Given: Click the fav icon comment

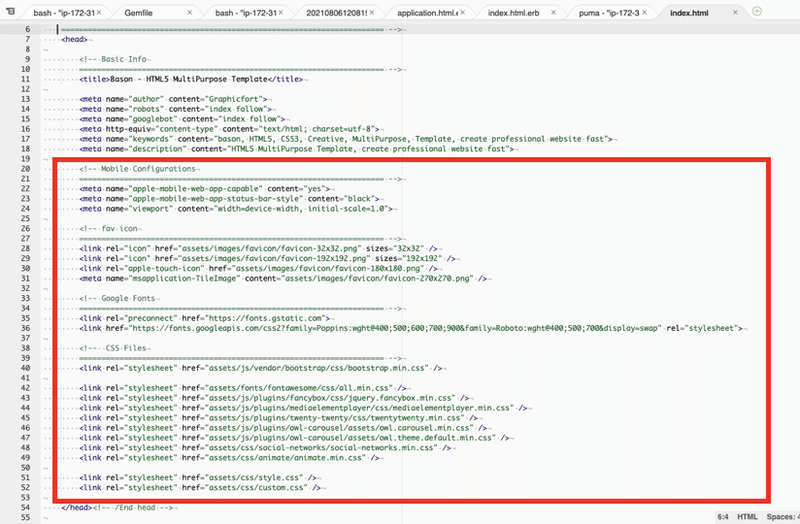Looking at the screenshot, I should (x=108, y=229).
